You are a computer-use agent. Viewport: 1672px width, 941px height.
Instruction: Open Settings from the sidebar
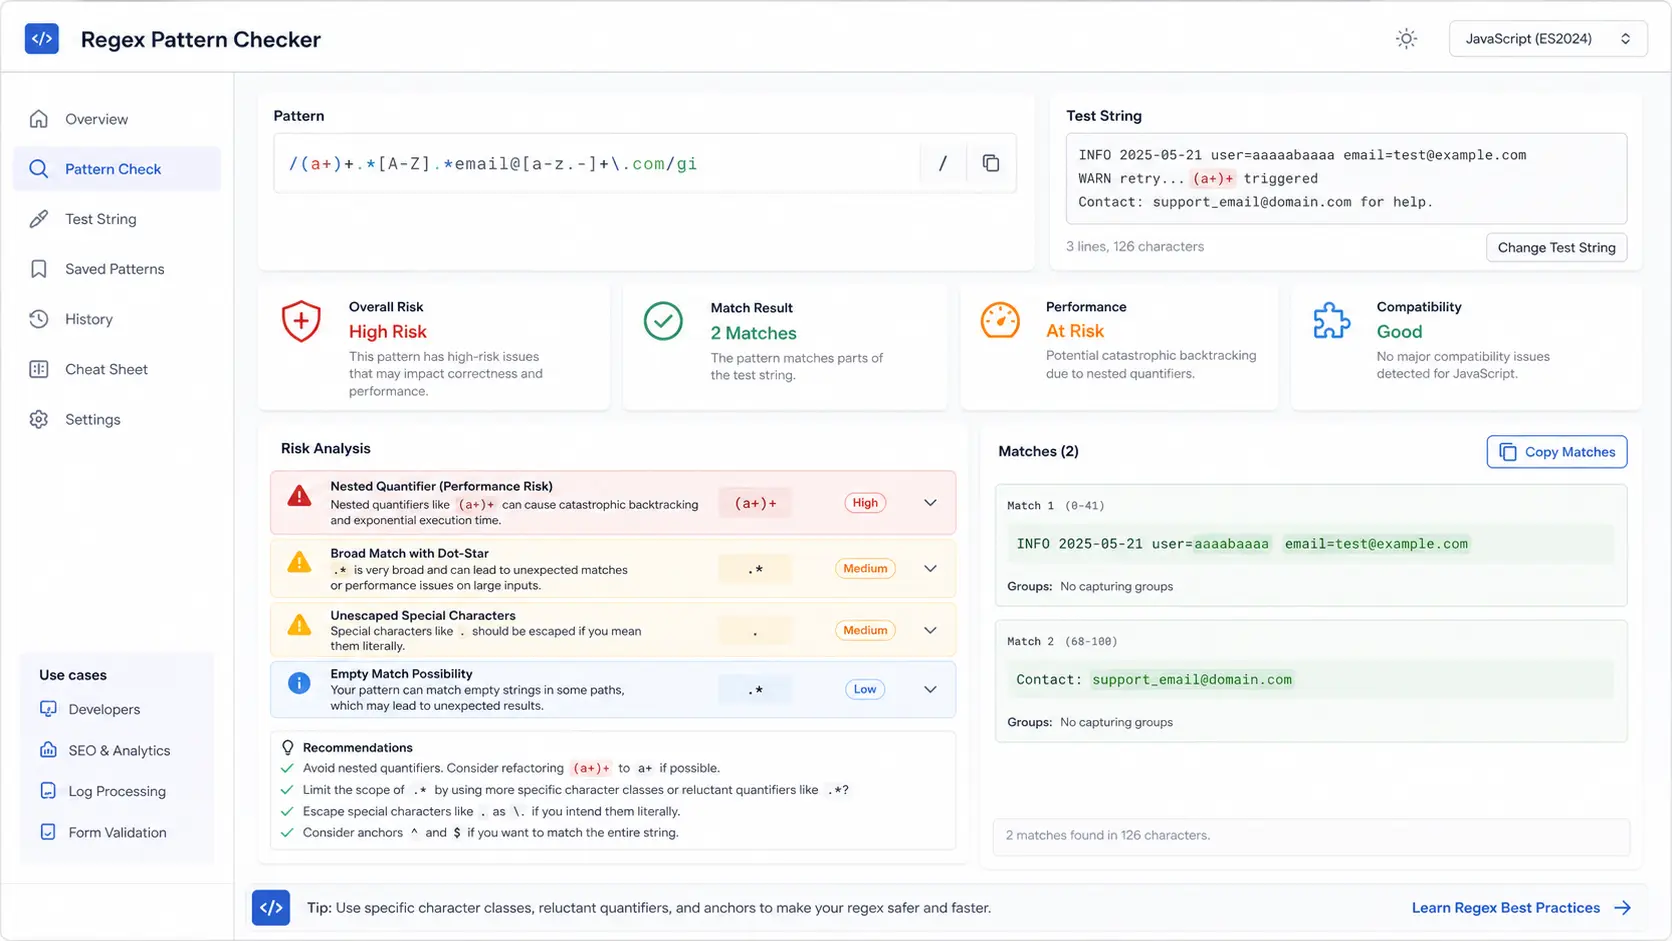click(117, 419)
